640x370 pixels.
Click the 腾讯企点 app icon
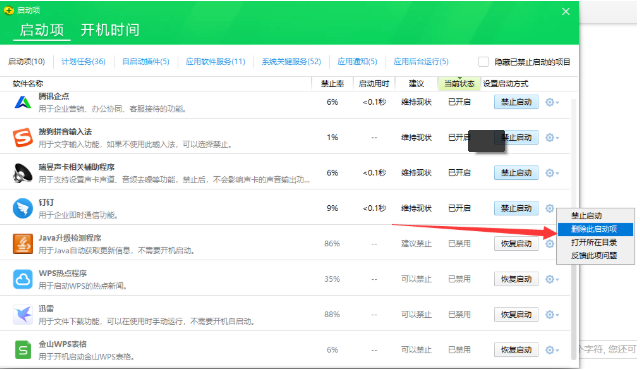23,102
